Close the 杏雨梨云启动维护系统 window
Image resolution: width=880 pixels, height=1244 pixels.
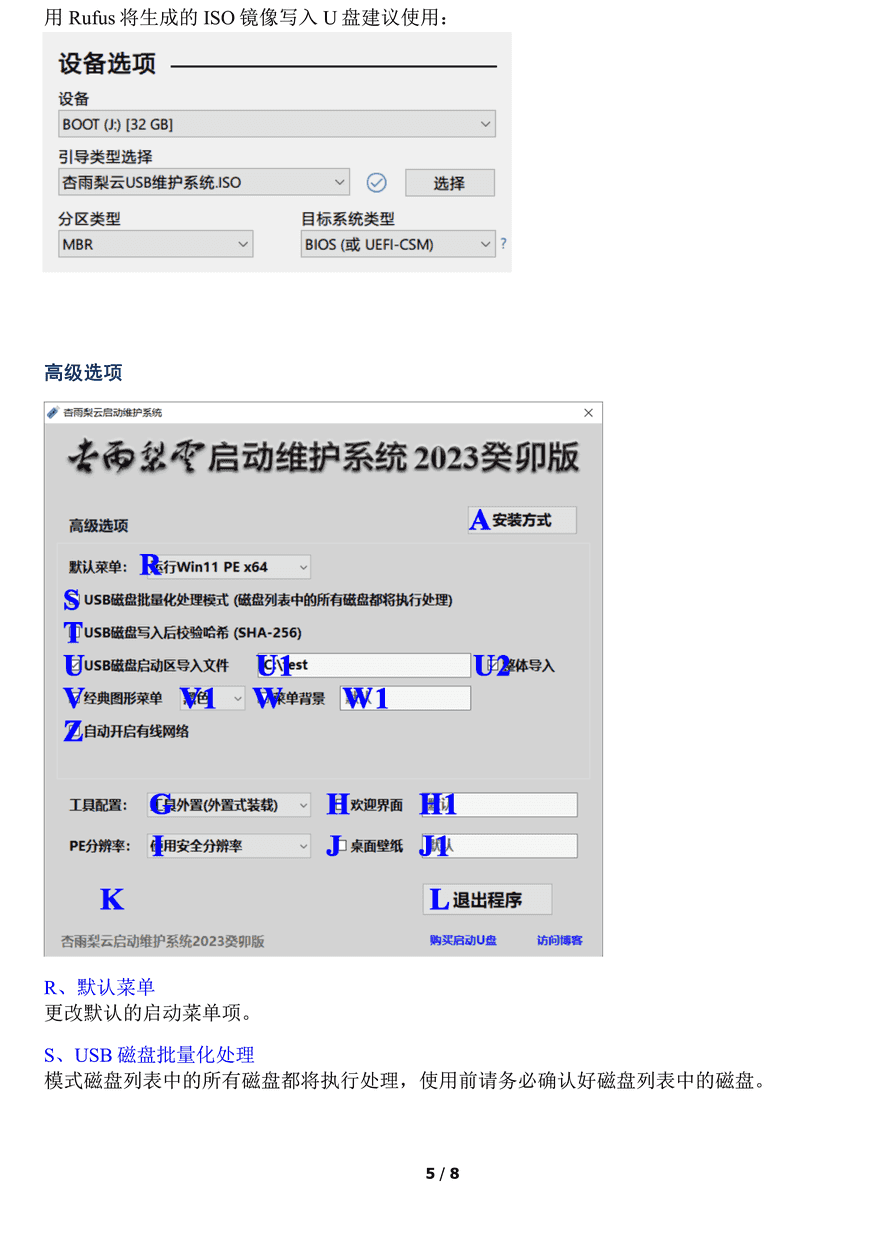(x=588, y=413)
